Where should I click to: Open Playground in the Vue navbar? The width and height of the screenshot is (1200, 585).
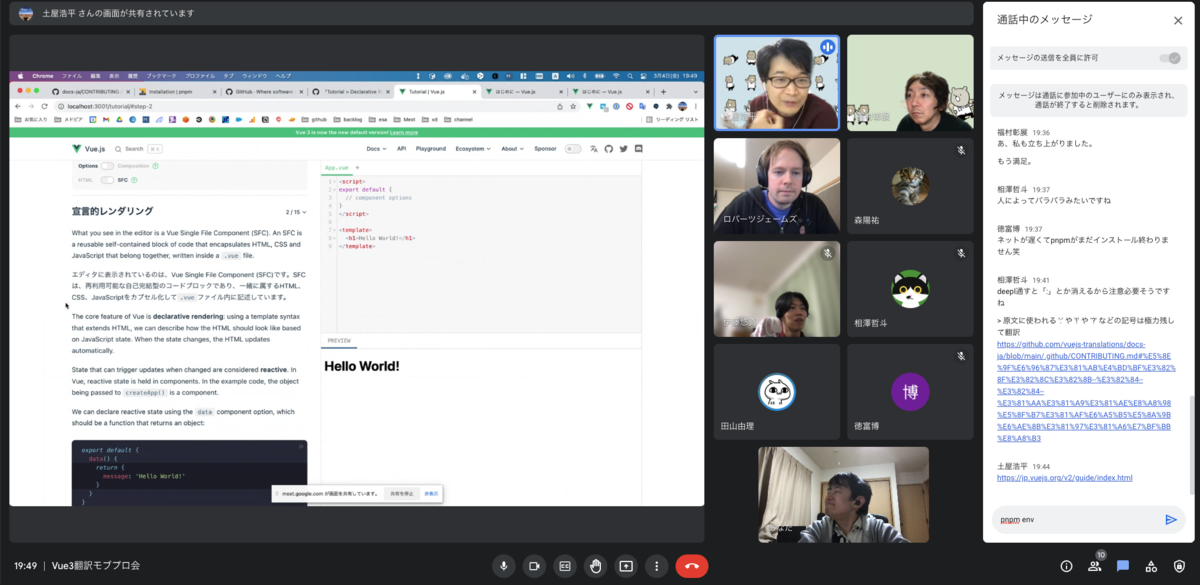tap(431, 149)
